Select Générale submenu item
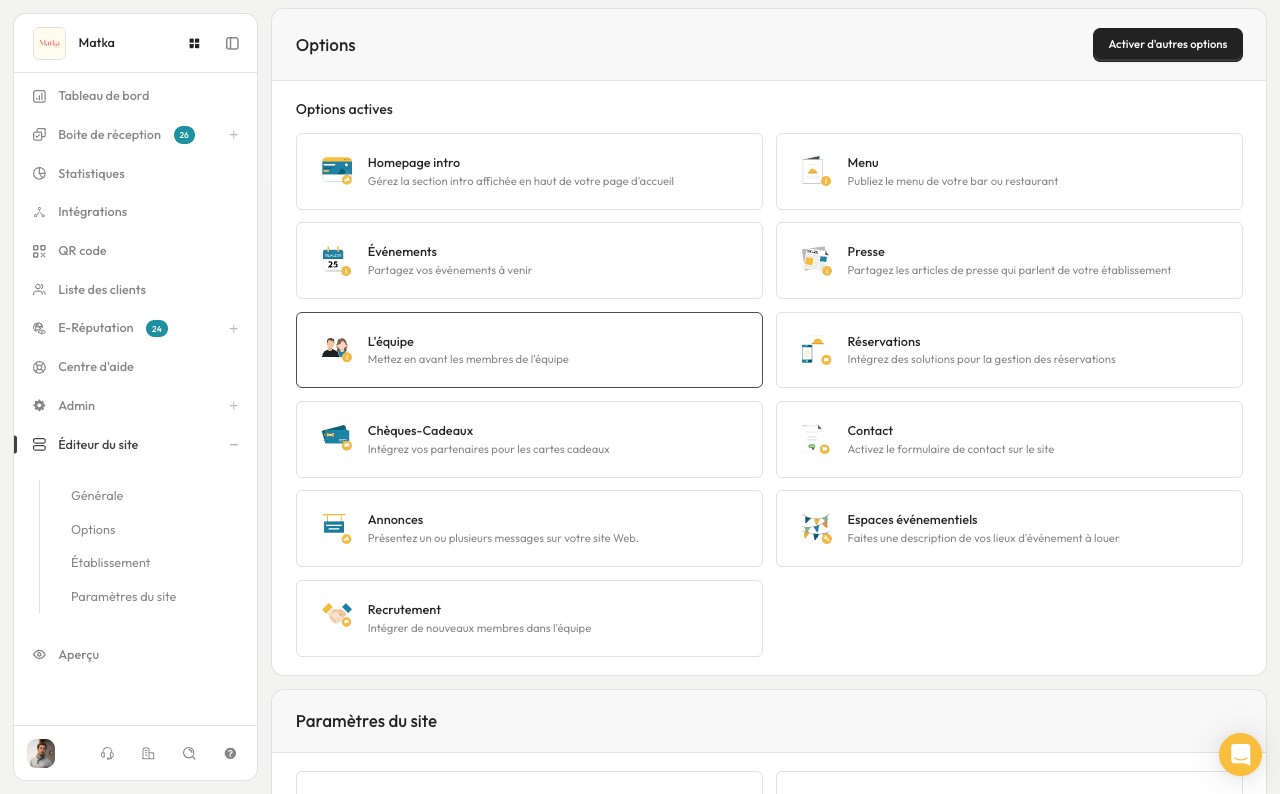1280x794 pixels. coord(97,496)
